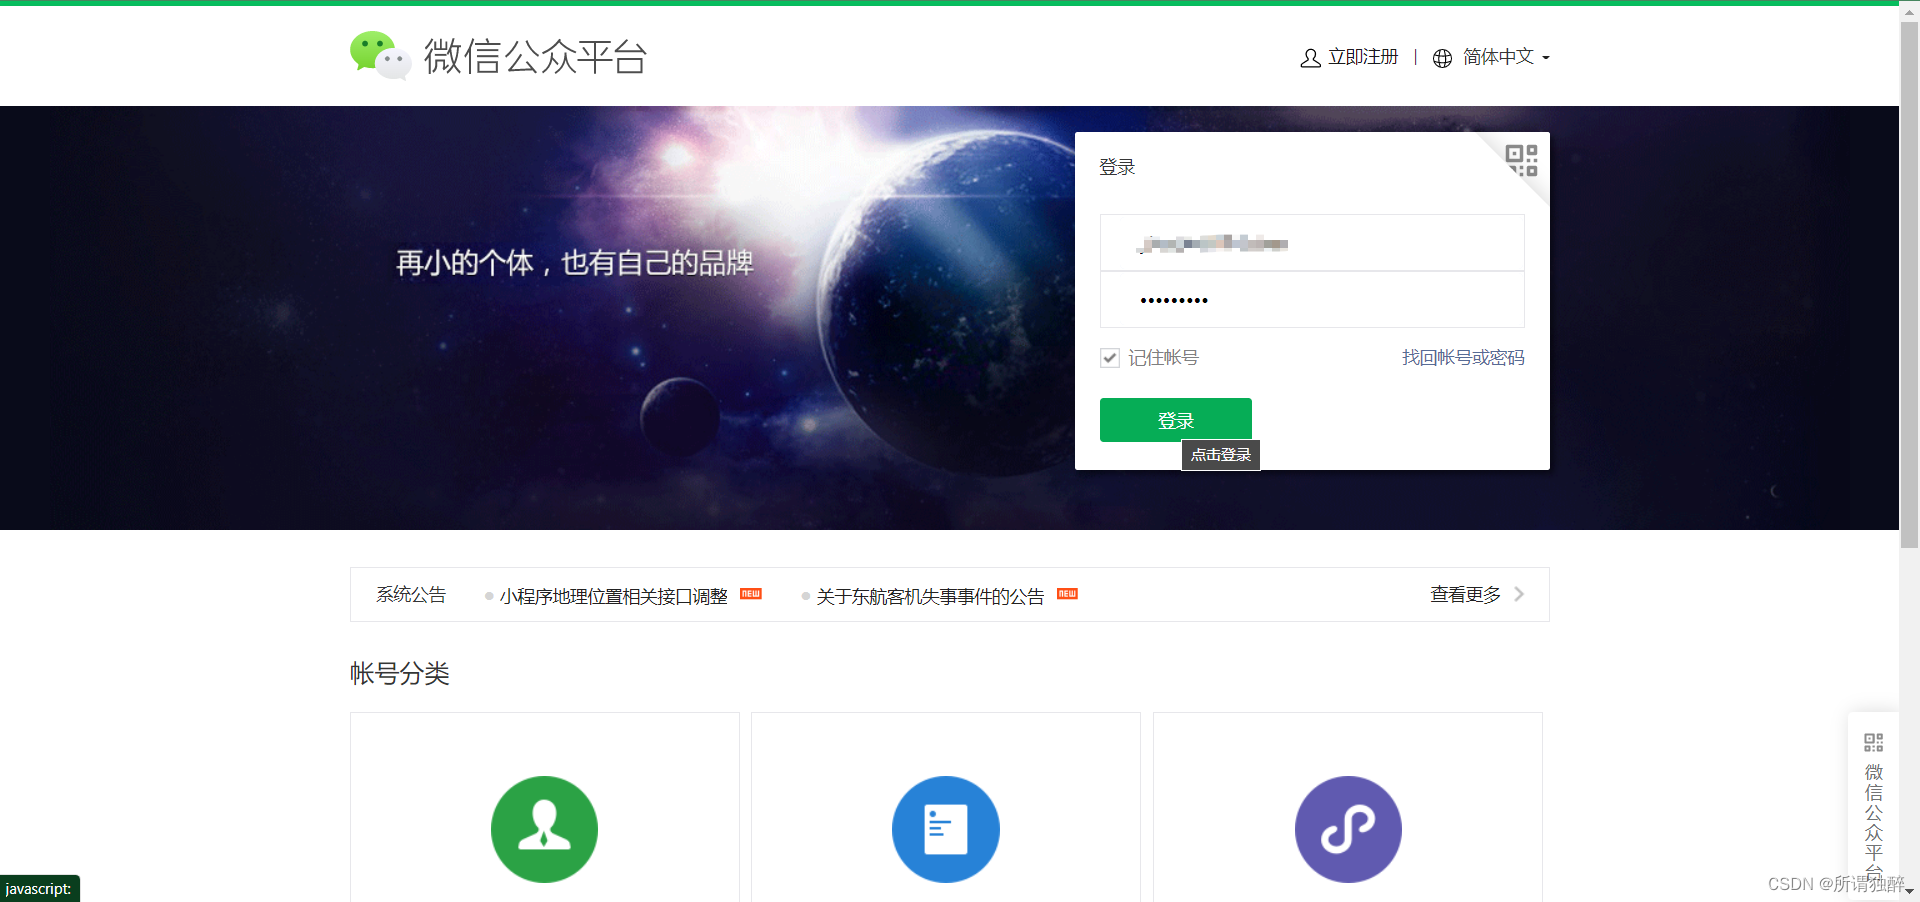Viewport: 1920px width, 902px height.
Task: Open the green service account icon
Action: (544, 829)
